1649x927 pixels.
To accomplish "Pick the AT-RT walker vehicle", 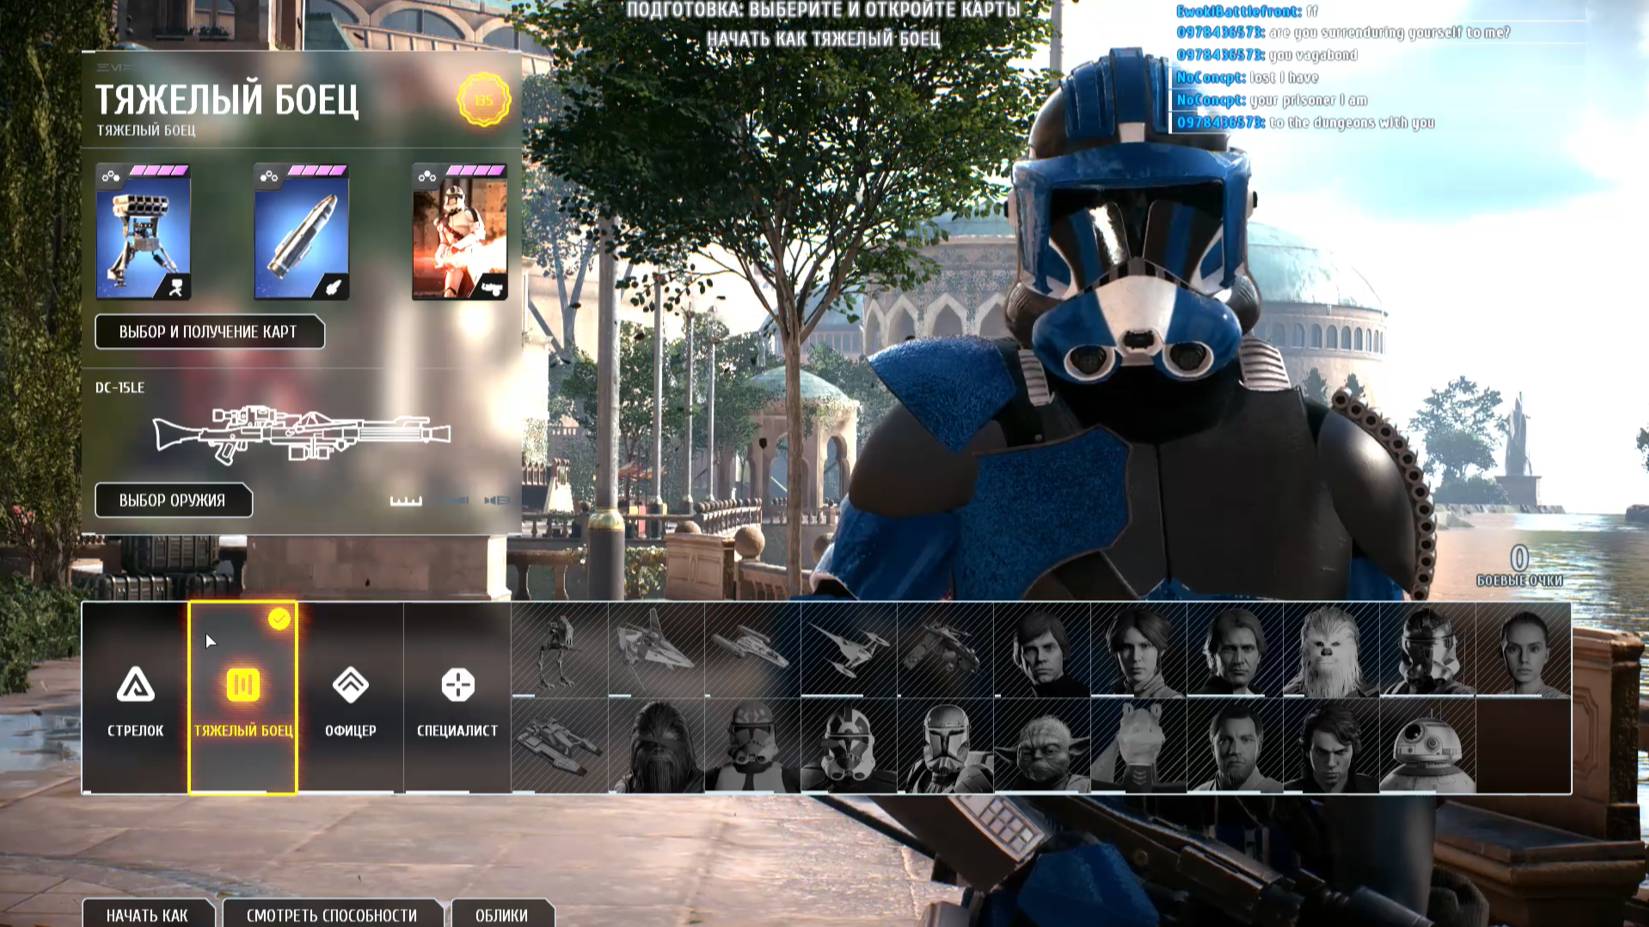I will [x=560, y=650].
